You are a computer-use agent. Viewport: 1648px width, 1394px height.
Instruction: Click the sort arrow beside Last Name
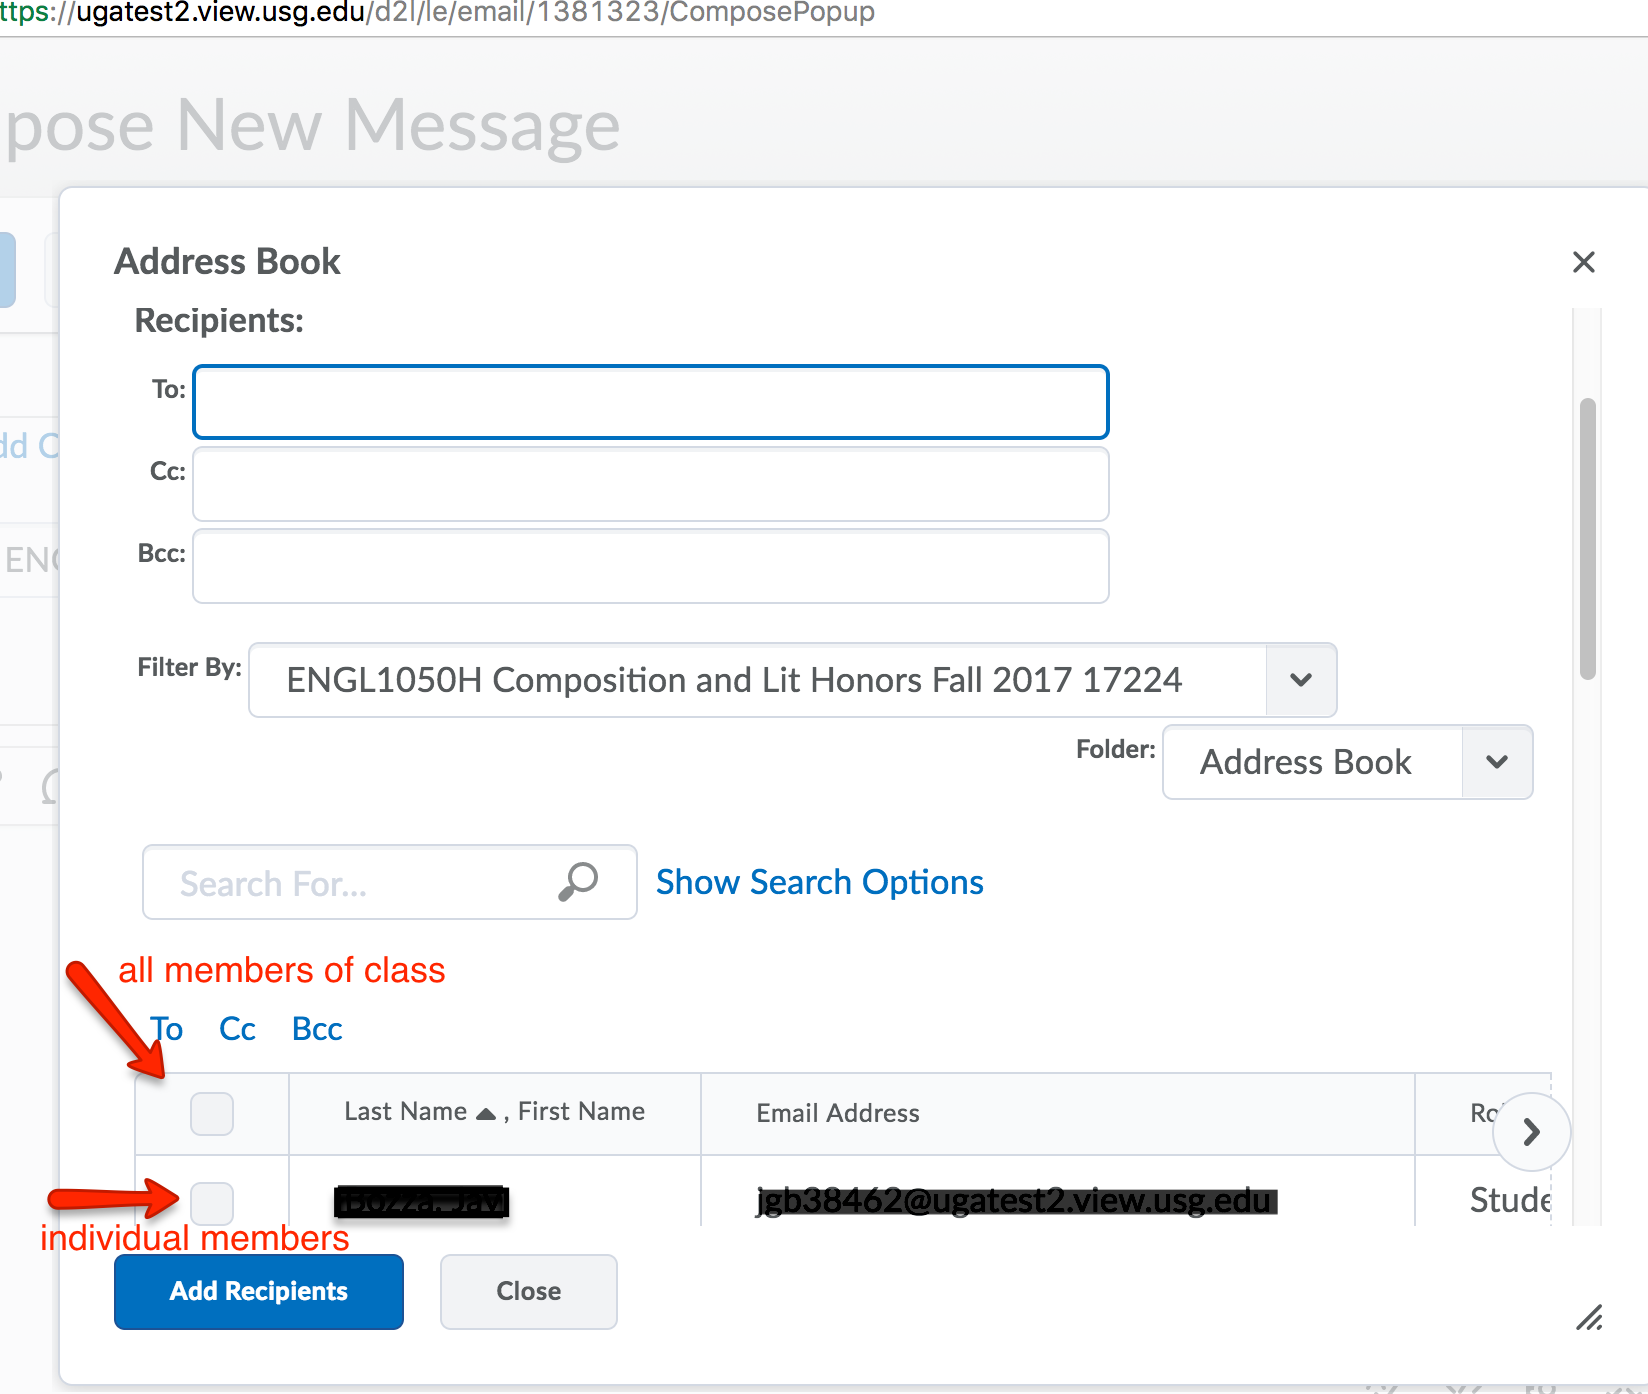coord(486,1114)
